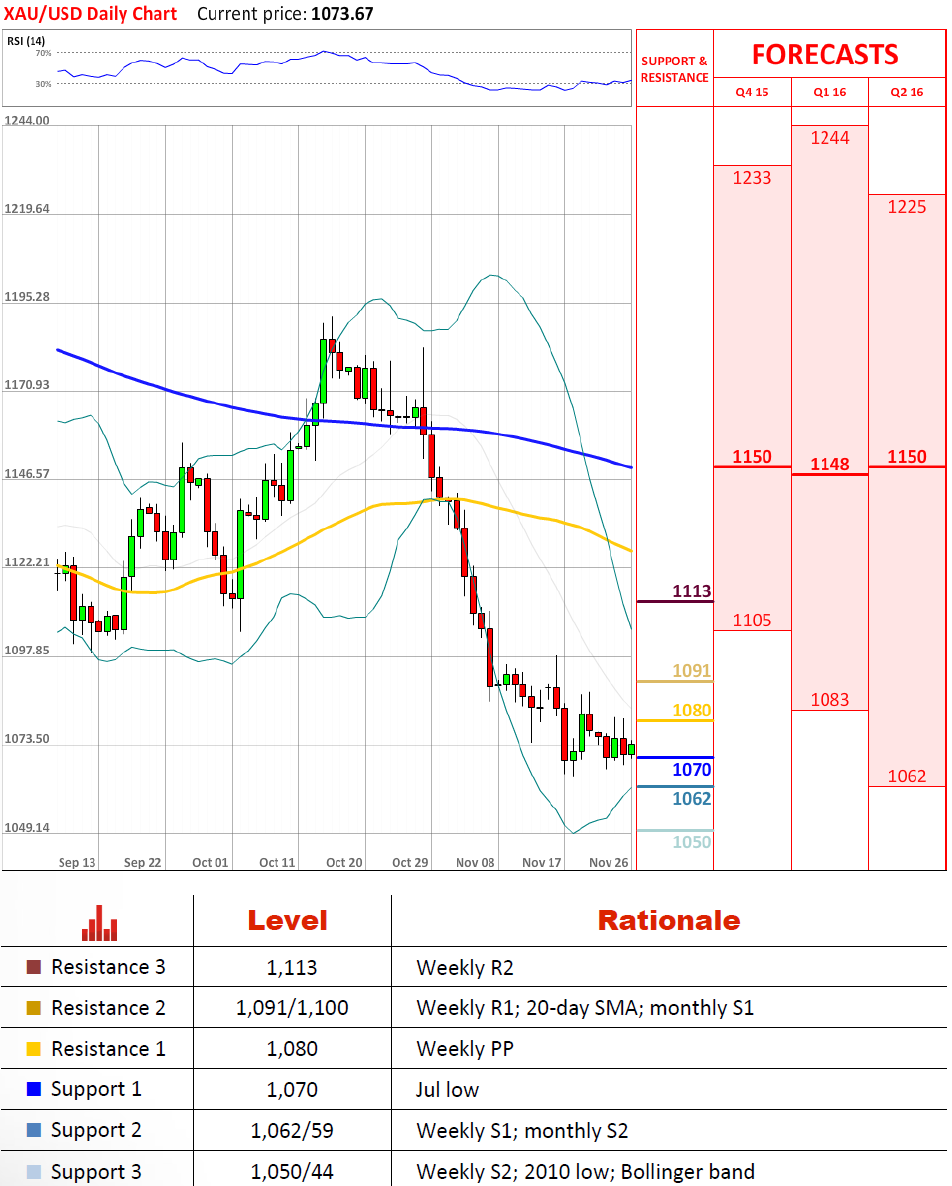This screenshot has height=1186, width=952.
Task: Click the Oct 11 date label
Action: pos(278,862)
